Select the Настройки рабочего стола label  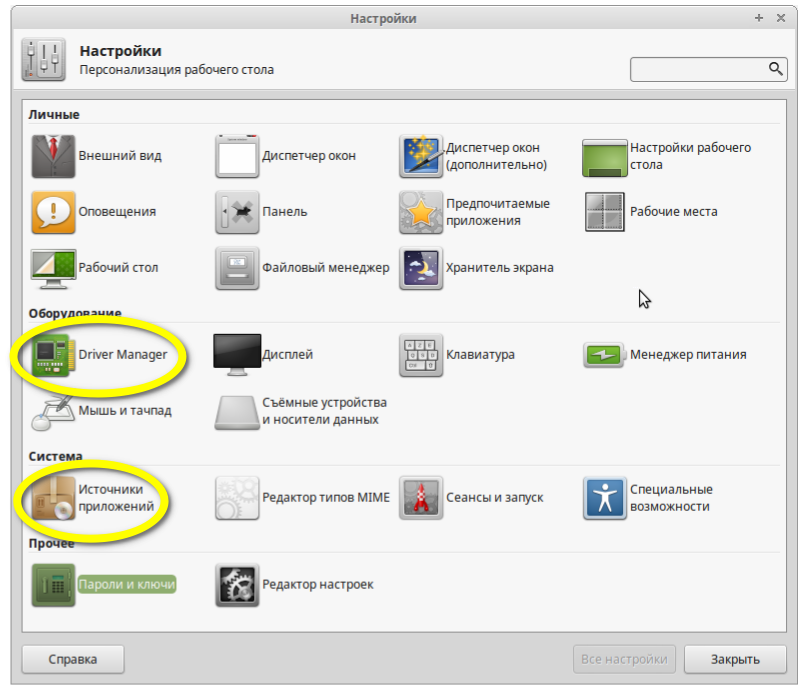point(690,156)
